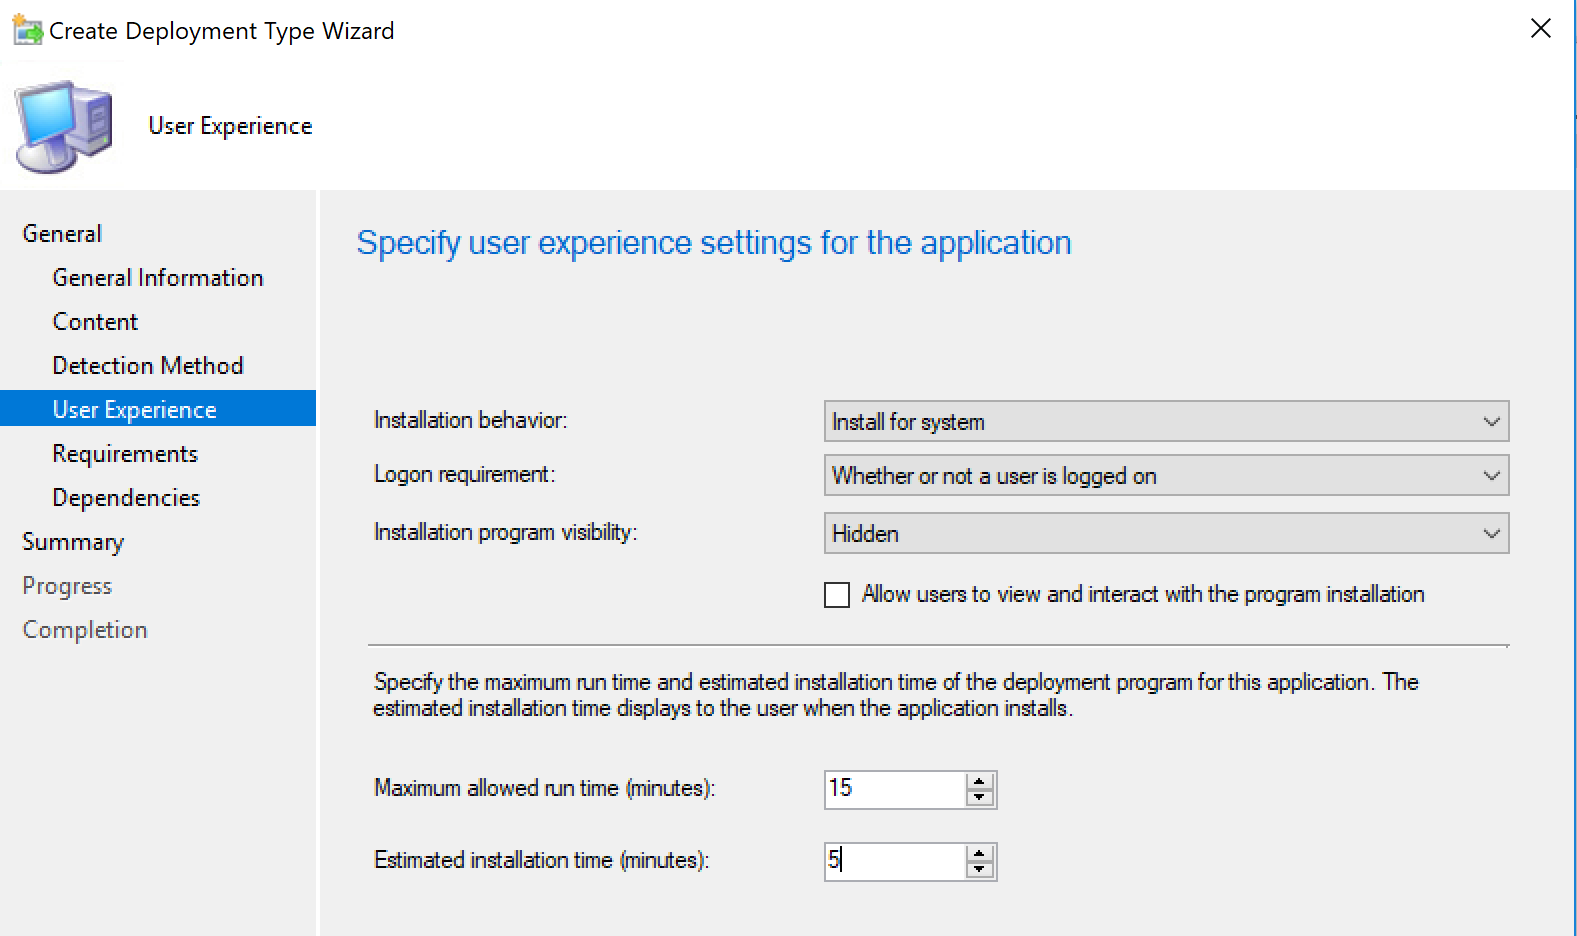Go to the Dependencies step
This screenshot has width=1577, height=936.
click(x=126, y=498)
